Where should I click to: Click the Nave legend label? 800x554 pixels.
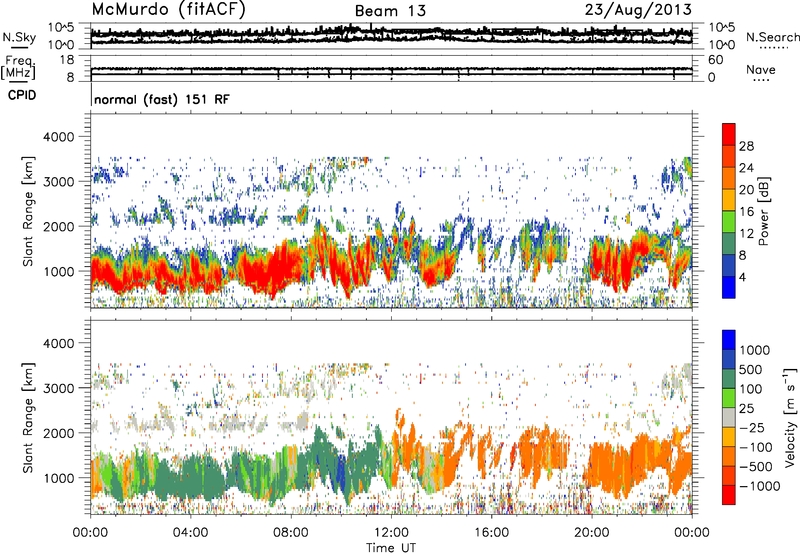pyautogui.click(x=761, y=69)
